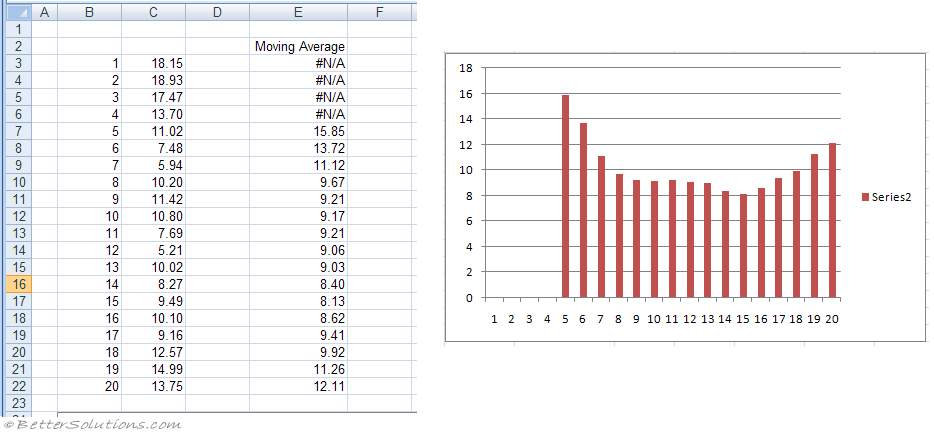Viewport: 934px width, 432px height.
Task: Click cell containing 7.69
Action: coord(154,233)
